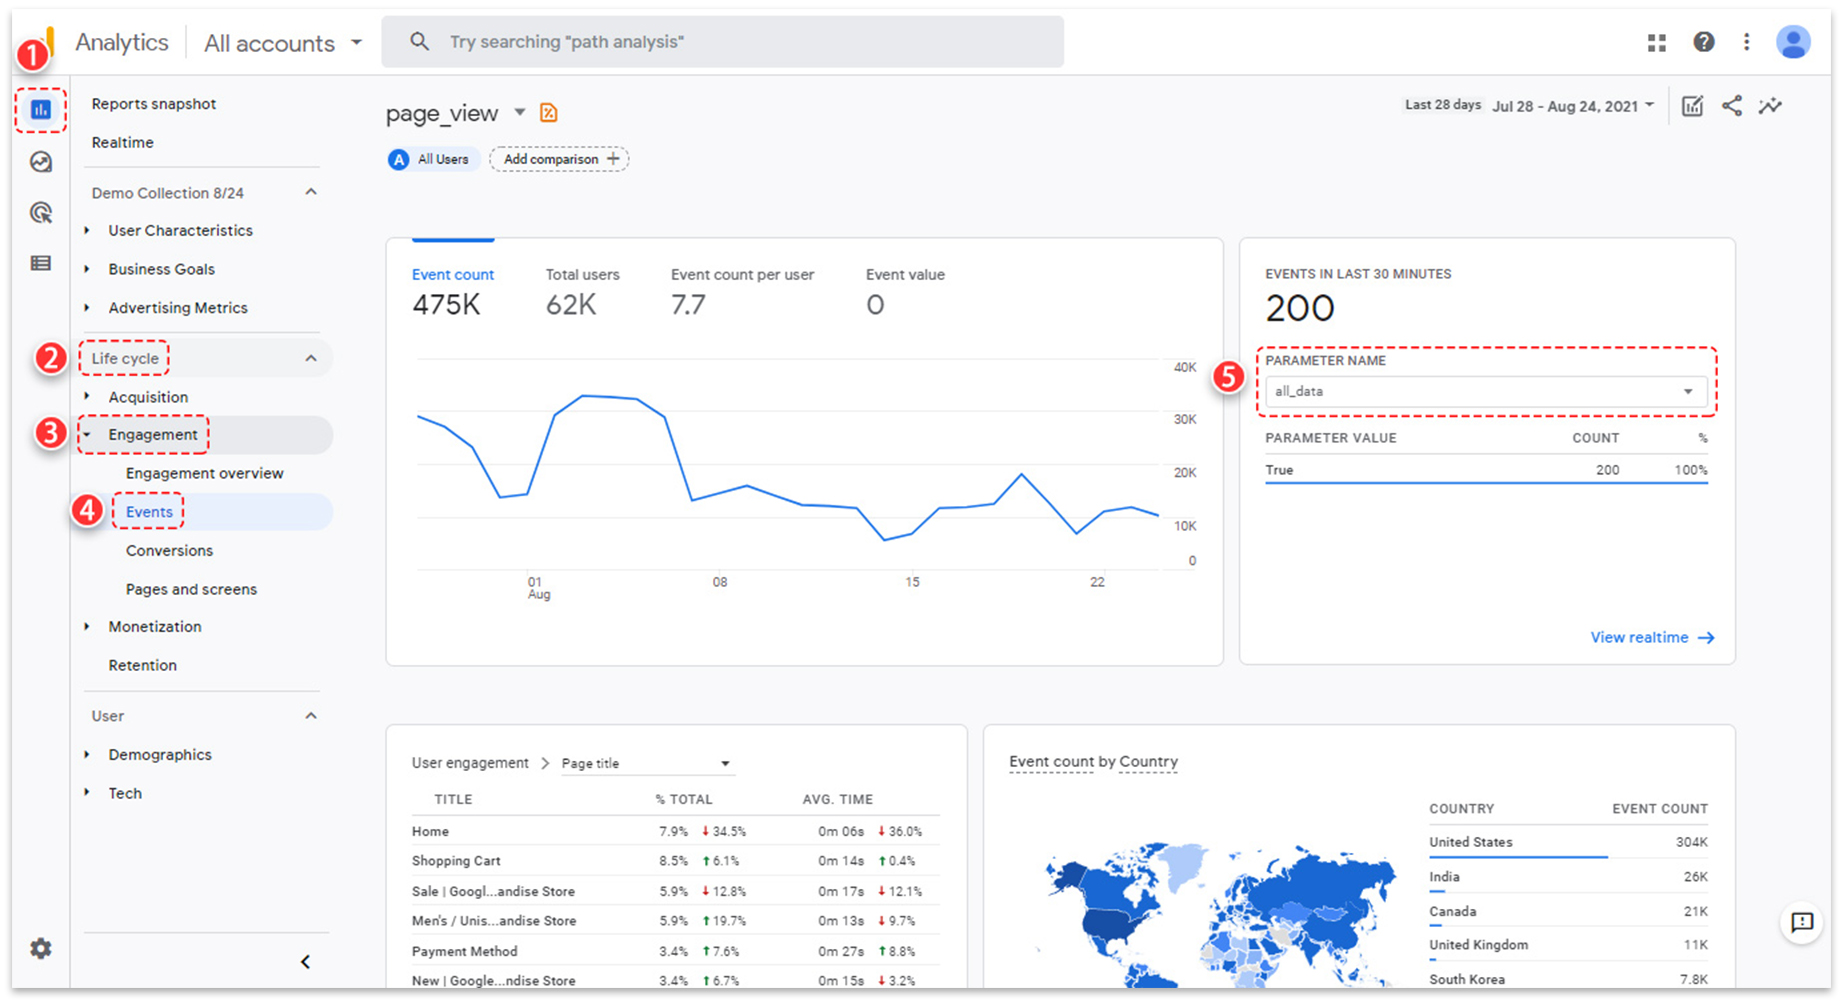The height and width of the screenshot is (1000, 1844).
Task: Open the Explore icon in sidebar
Action: pos(41,162)
